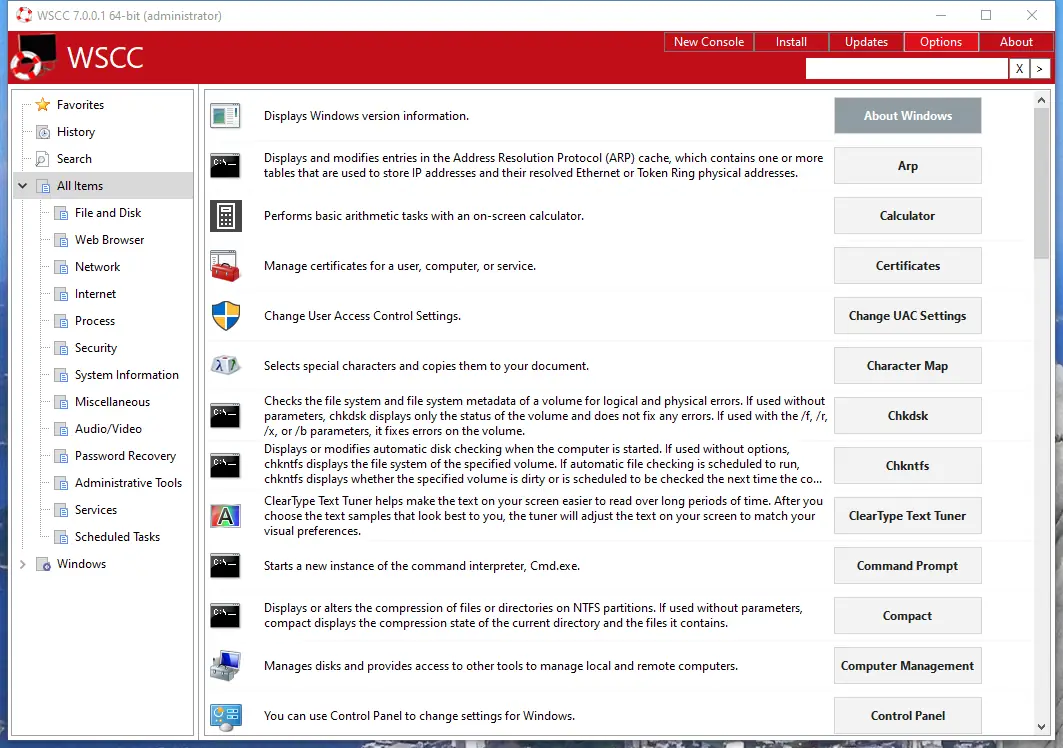This screenshot has width=1063, height=748.
Task: Click the Control Panel row icon
Action: click(x=226, y=717)
